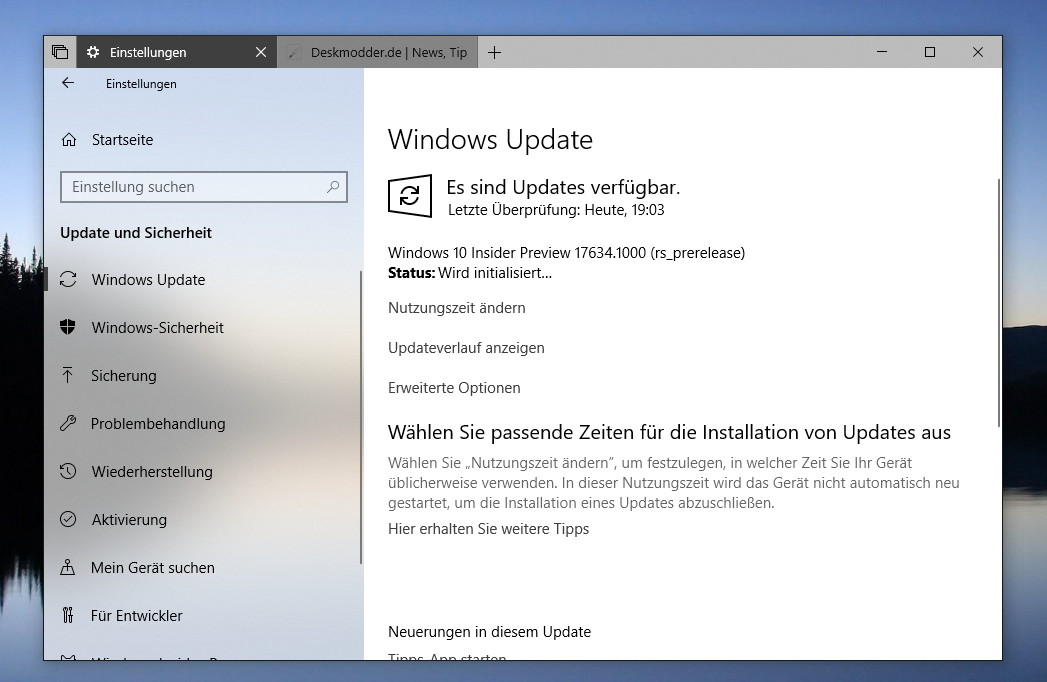Click the Aktivierung checkmark circle icon
The image size is (1047, 682).
pos(67,519)
